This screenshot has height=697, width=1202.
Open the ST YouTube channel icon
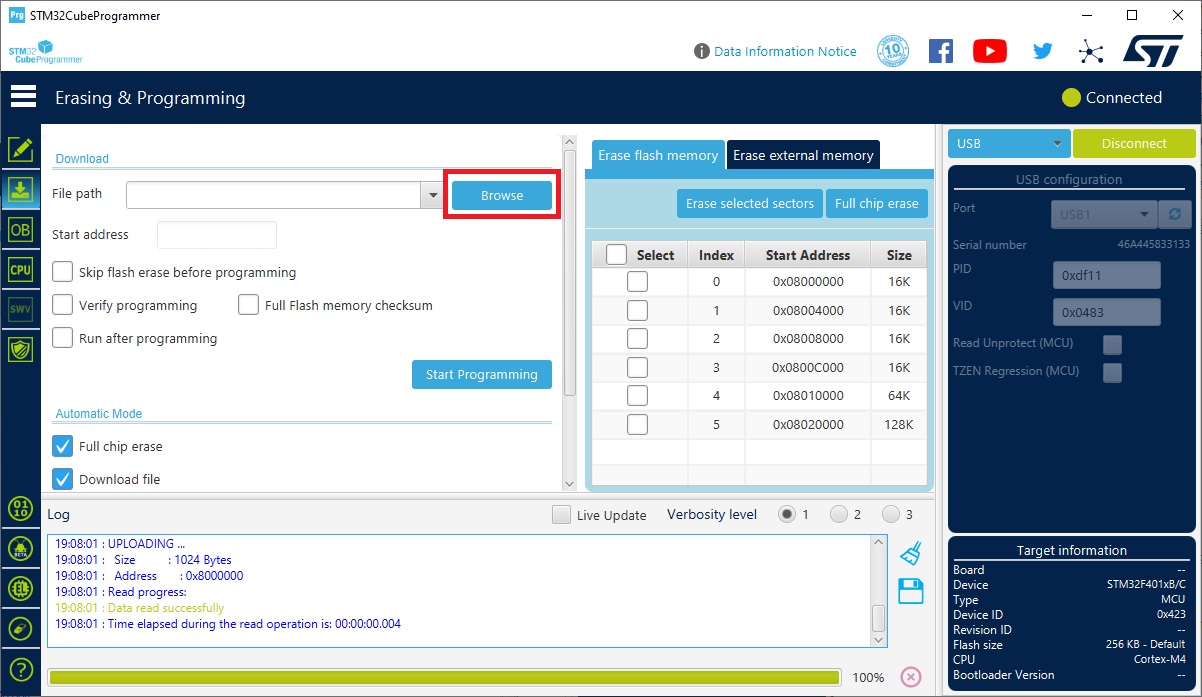[x=989, y=51]
